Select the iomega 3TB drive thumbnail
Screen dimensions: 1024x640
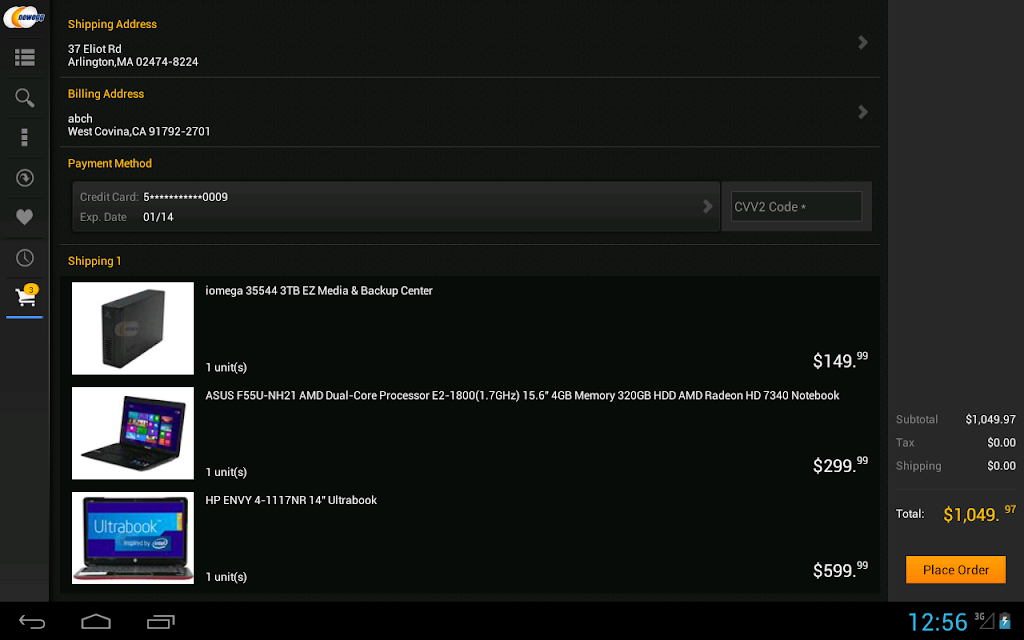pos(133,328)
